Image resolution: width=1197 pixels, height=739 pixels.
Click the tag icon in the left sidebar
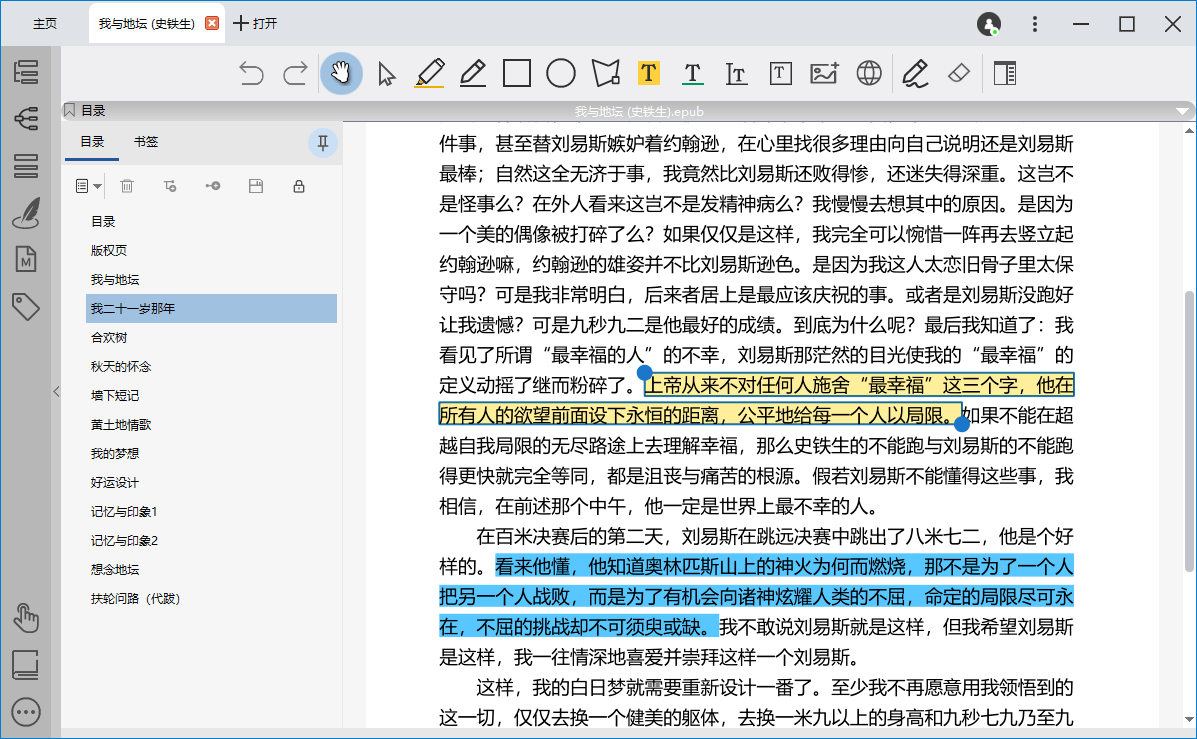point(26,306)
